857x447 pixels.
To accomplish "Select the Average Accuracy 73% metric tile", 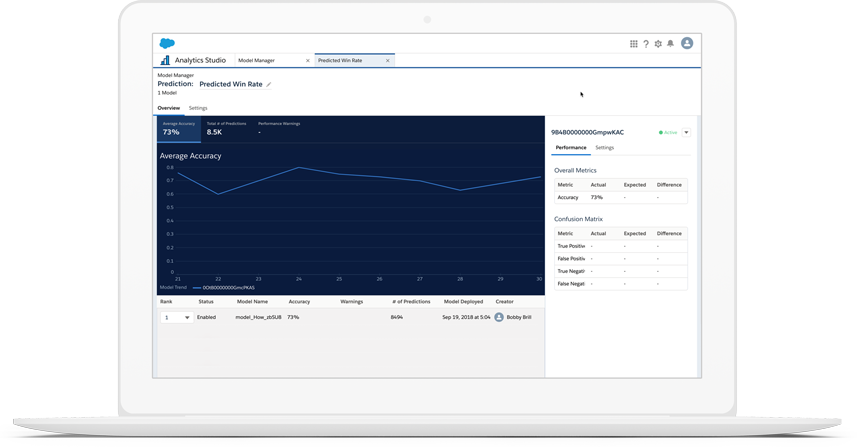I will 179,129.
